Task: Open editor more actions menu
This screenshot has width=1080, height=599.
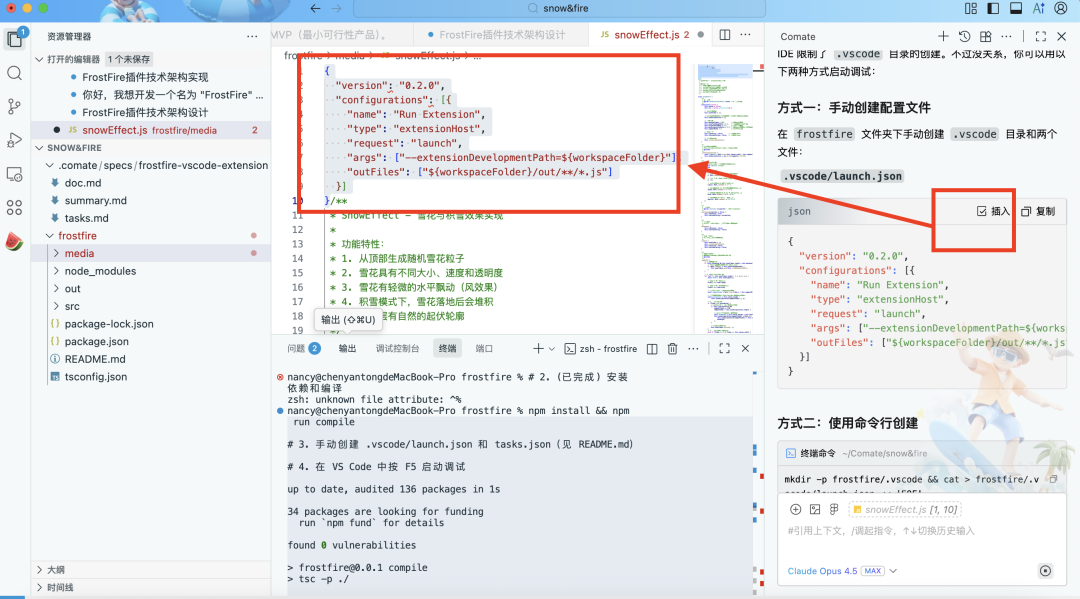Action: tap(746, 34)
